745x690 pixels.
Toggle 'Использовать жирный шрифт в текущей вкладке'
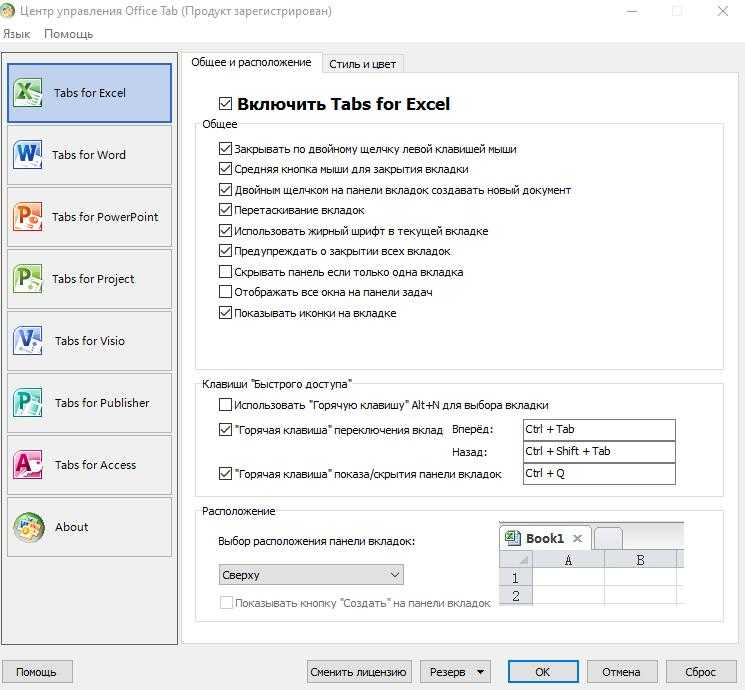tap(225, 230)
